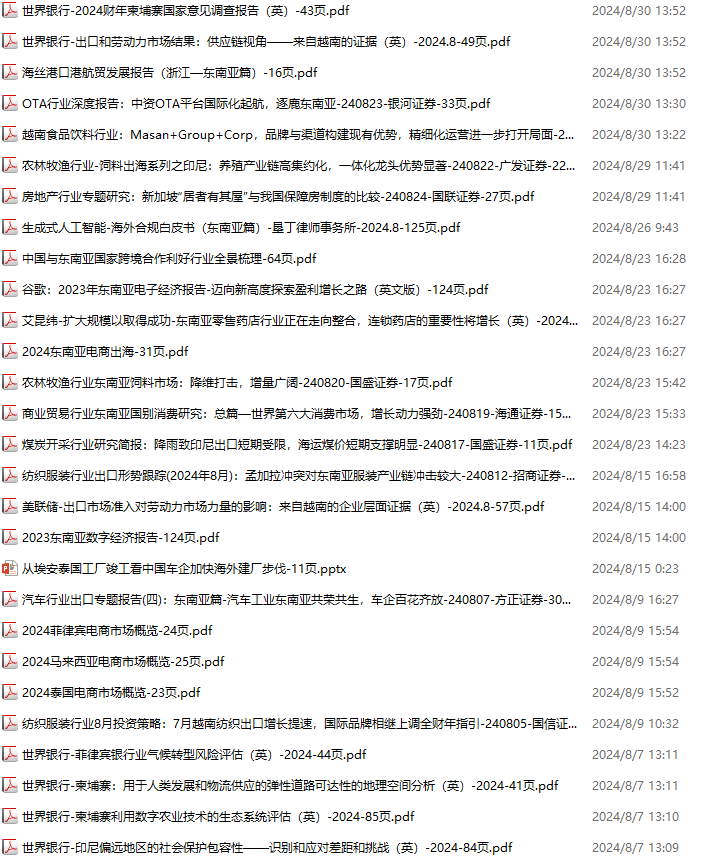Image resolution: width=704 pixels, height=856 pixels.
Task: Click PDF icon beside 谷歌 2023年东南亚电子经济报告
Action: 10,290
